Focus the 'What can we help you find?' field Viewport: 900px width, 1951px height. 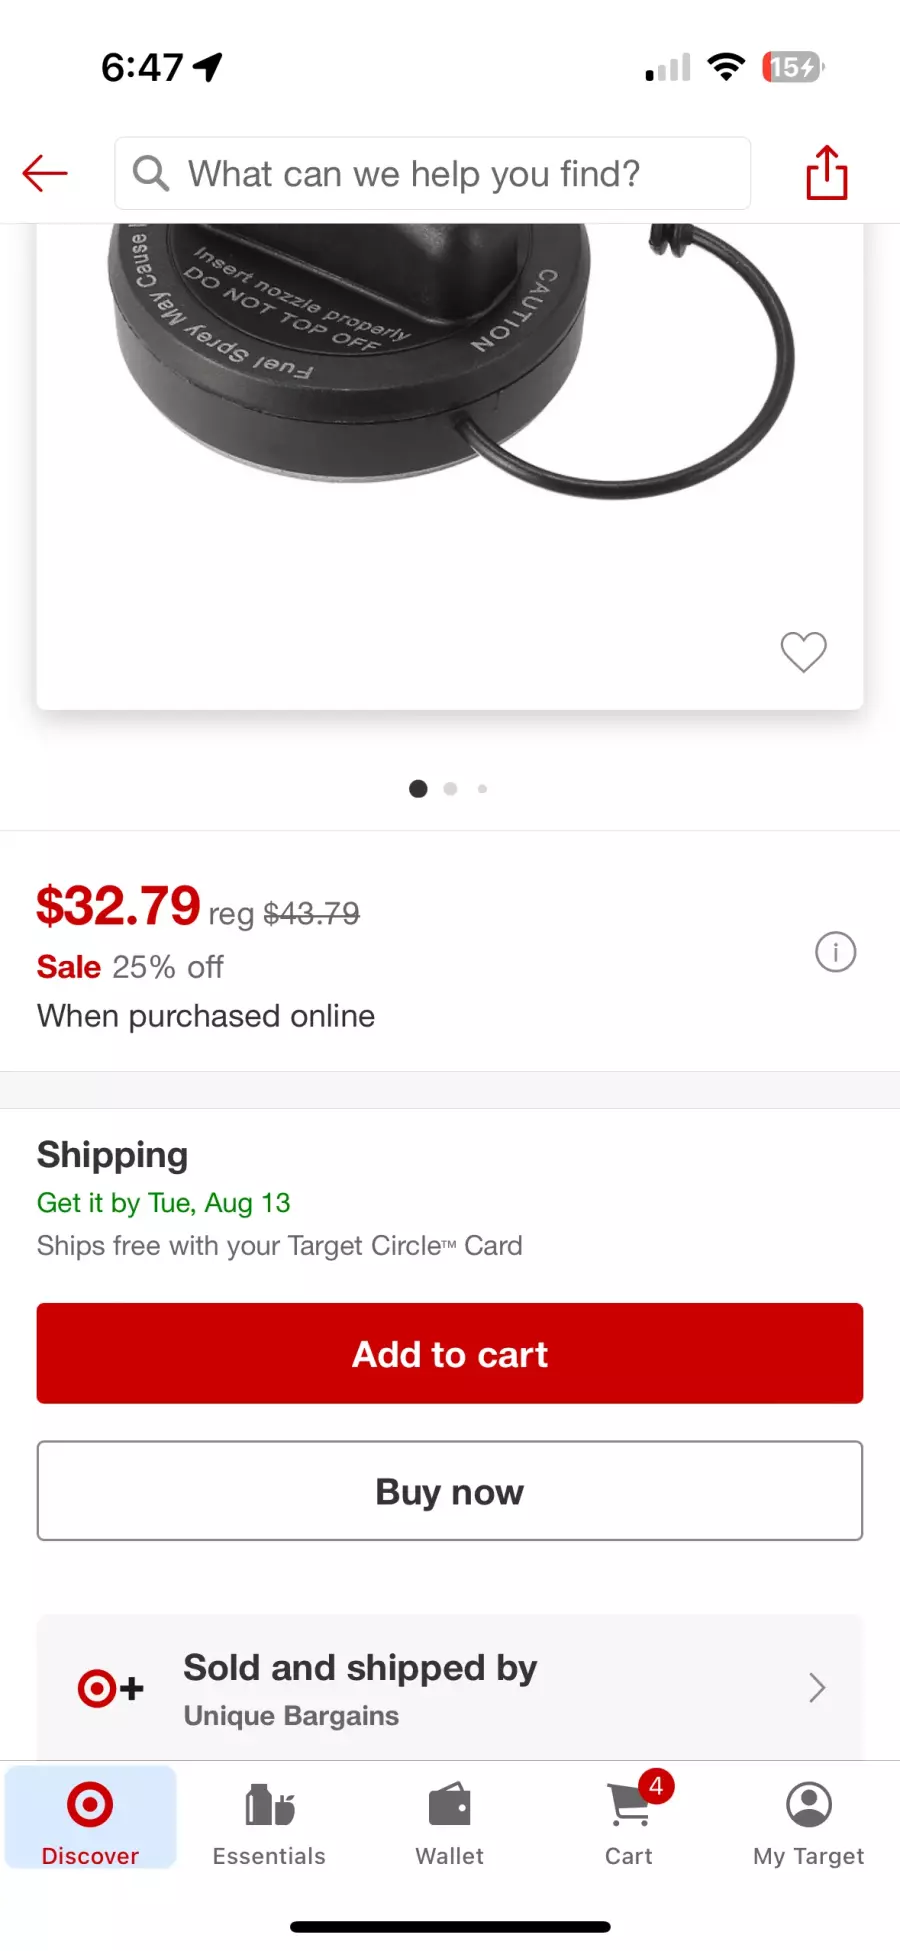click(432, 173)
